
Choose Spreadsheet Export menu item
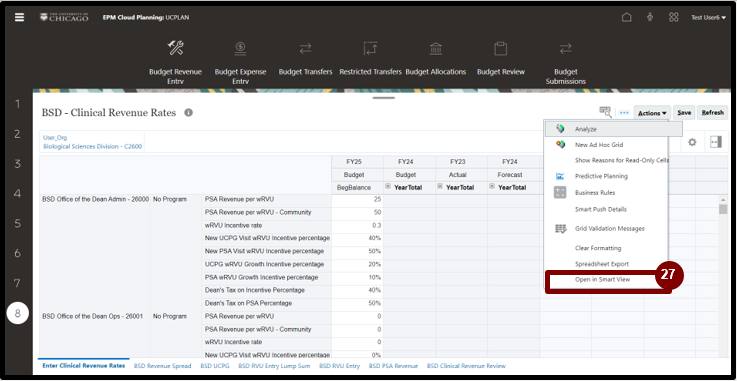602,264
